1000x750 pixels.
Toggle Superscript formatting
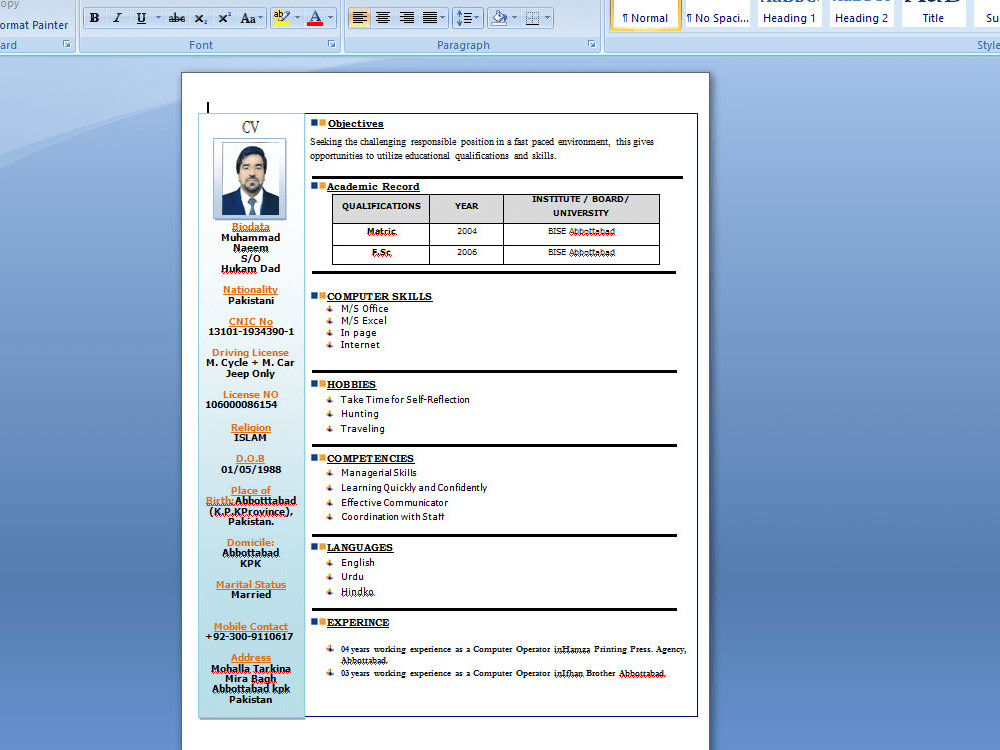tap(224, 18)
